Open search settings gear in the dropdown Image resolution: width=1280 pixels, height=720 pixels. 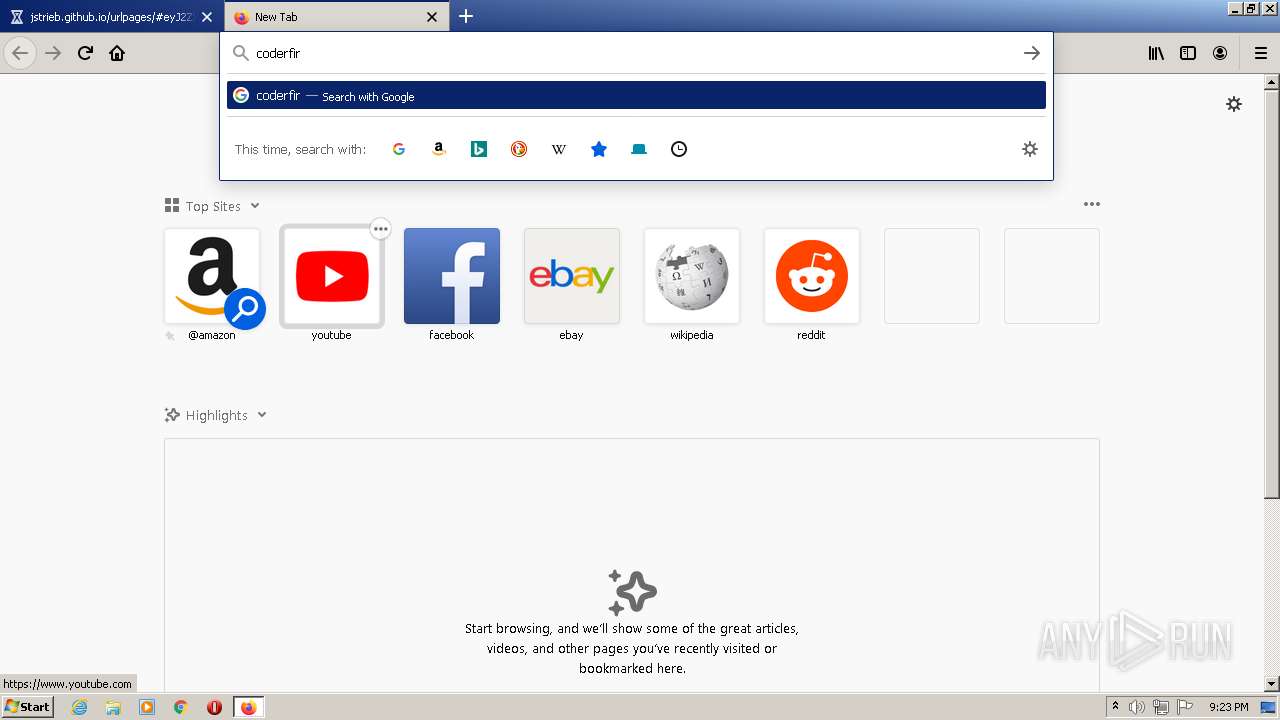coord(1030,149)
